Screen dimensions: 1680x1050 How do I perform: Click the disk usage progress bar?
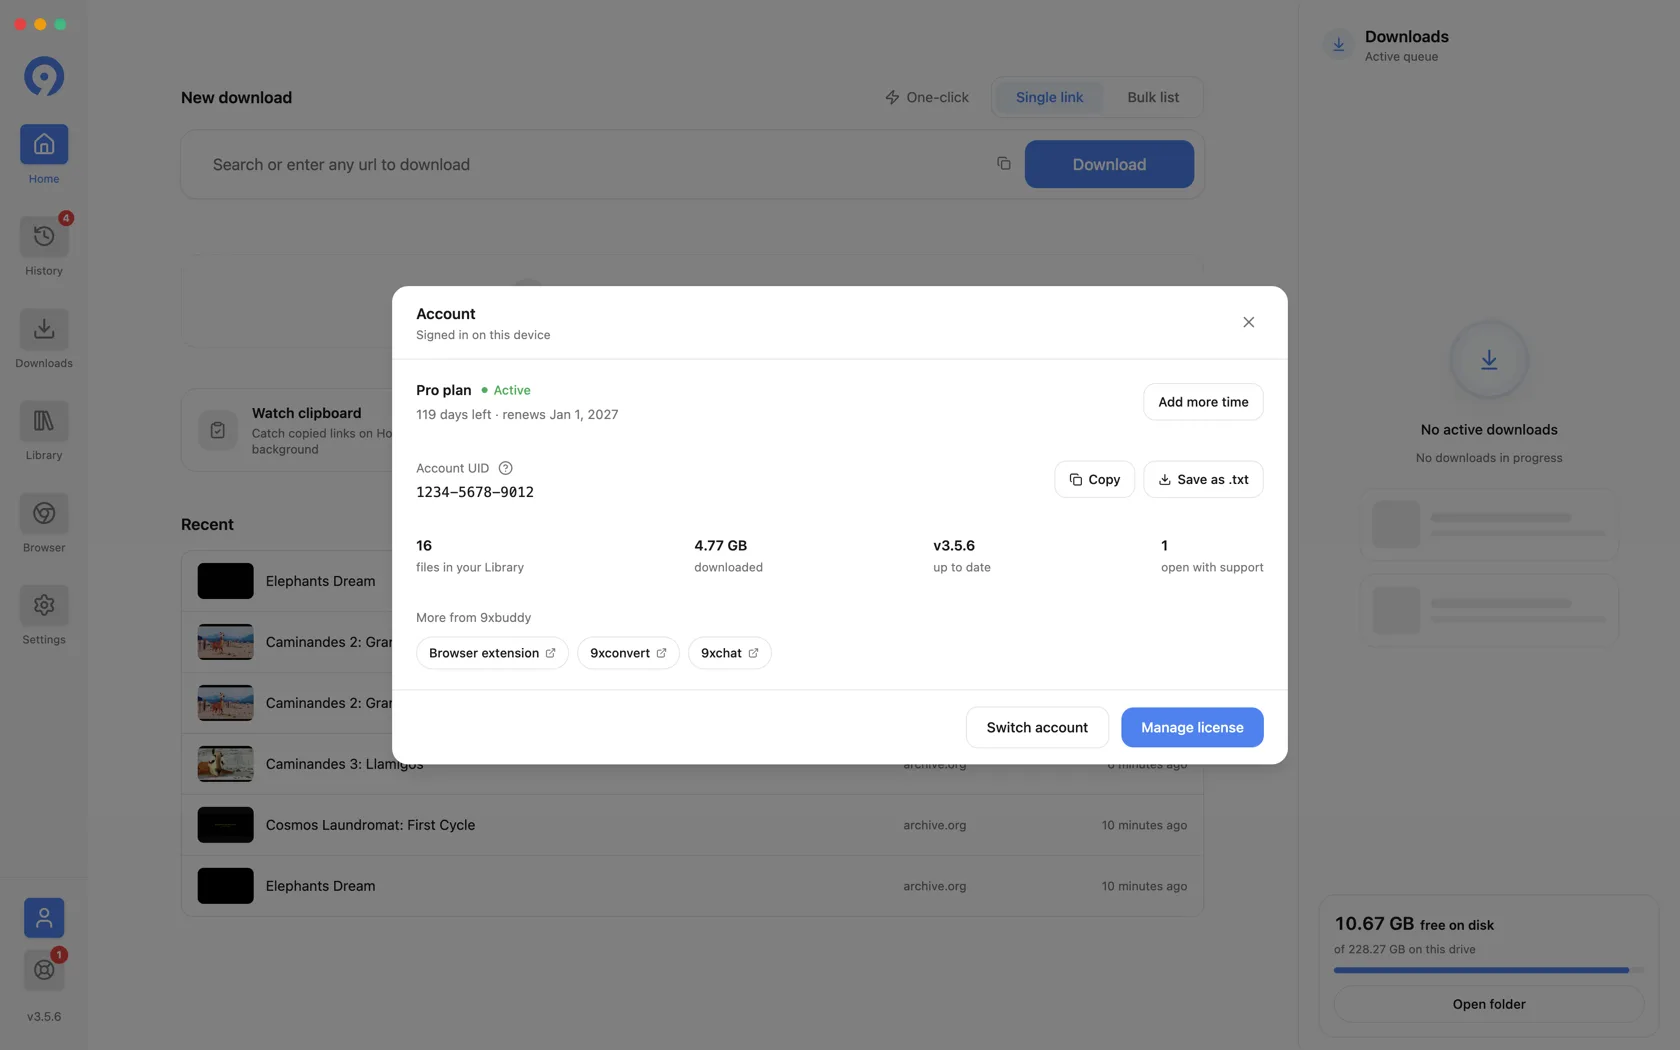[1488, 970]
